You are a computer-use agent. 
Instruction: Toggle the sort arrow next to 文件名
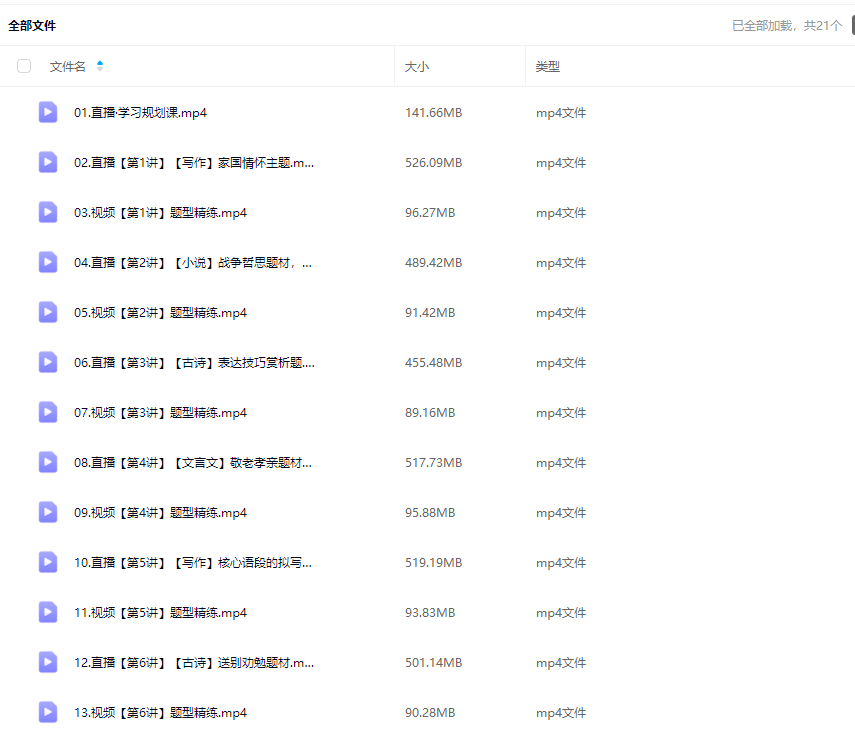click(x=100, y=66)
